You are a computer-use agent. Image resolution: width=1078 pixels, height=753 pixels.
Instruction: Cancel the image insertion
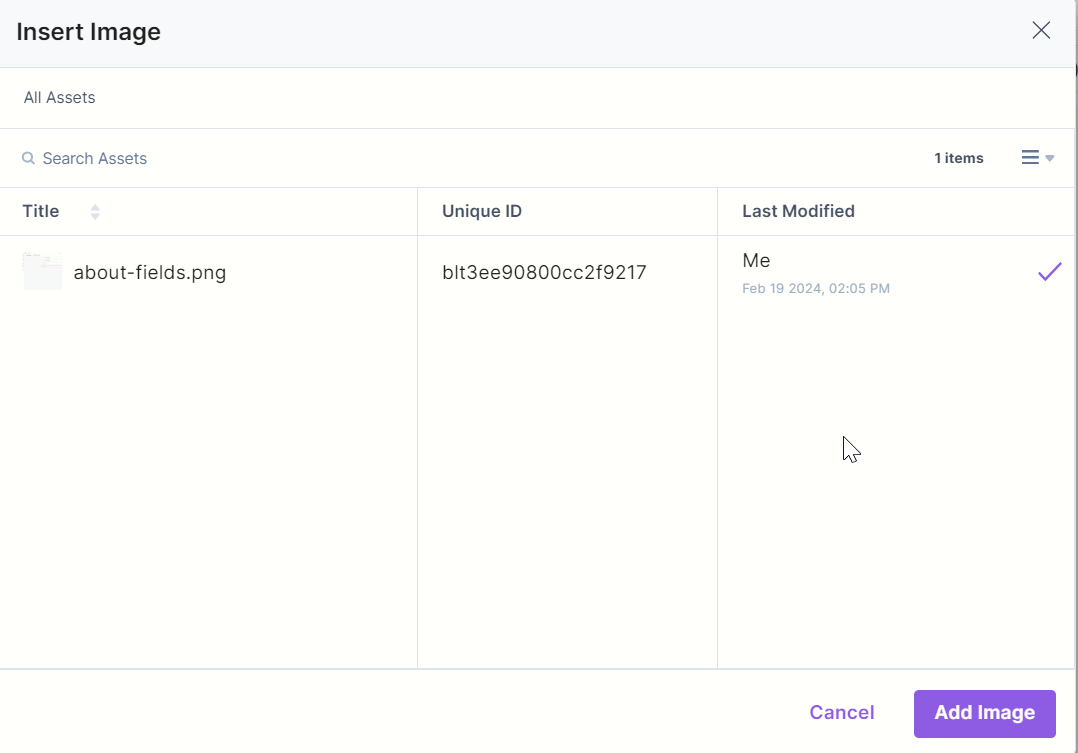(x=841, y=712)
